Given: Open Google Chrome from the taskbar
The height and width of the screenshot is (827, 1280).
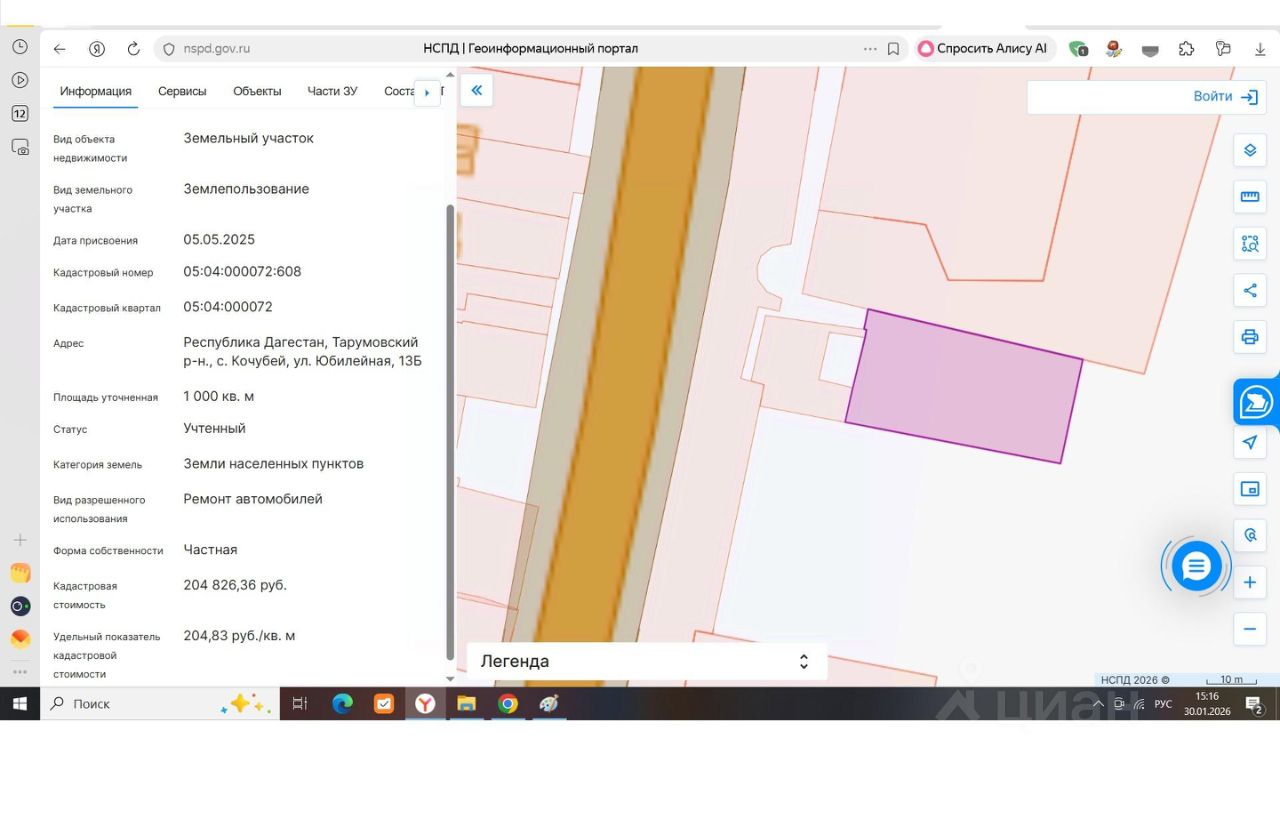Looking at the screenshot, I should (x=508, y=704).
